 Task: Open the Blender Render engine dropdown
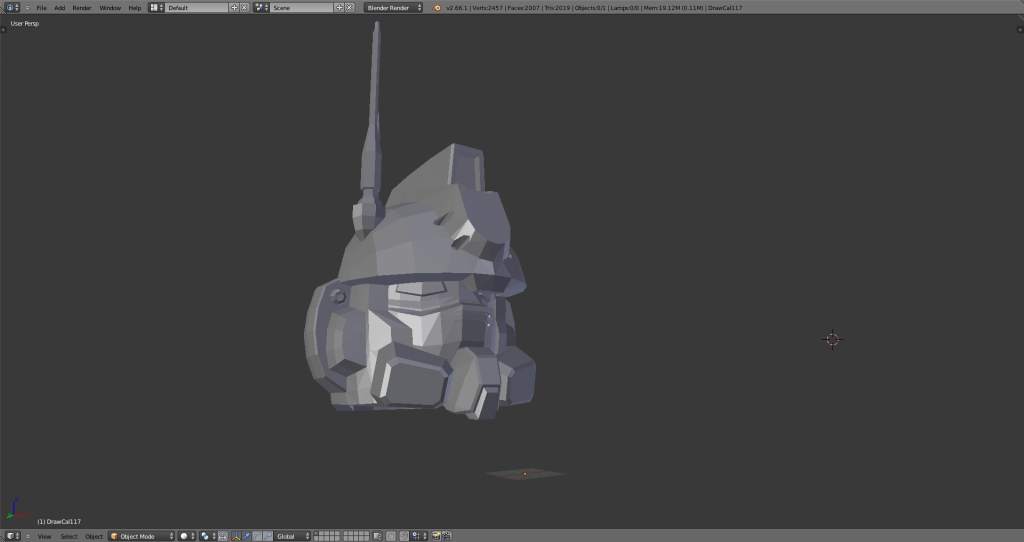tap(393, 7)
